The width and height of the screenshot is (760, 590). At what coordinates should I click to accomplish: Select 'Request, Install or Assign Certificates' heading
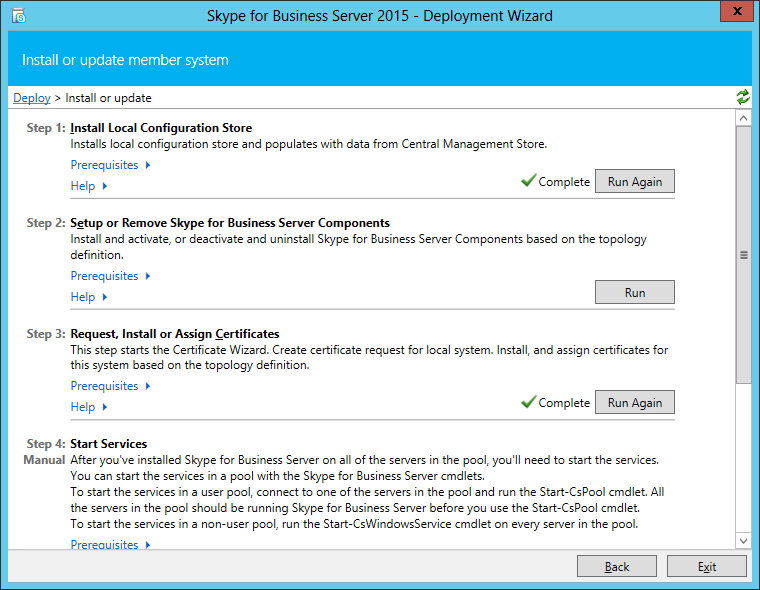click(174, 334)
